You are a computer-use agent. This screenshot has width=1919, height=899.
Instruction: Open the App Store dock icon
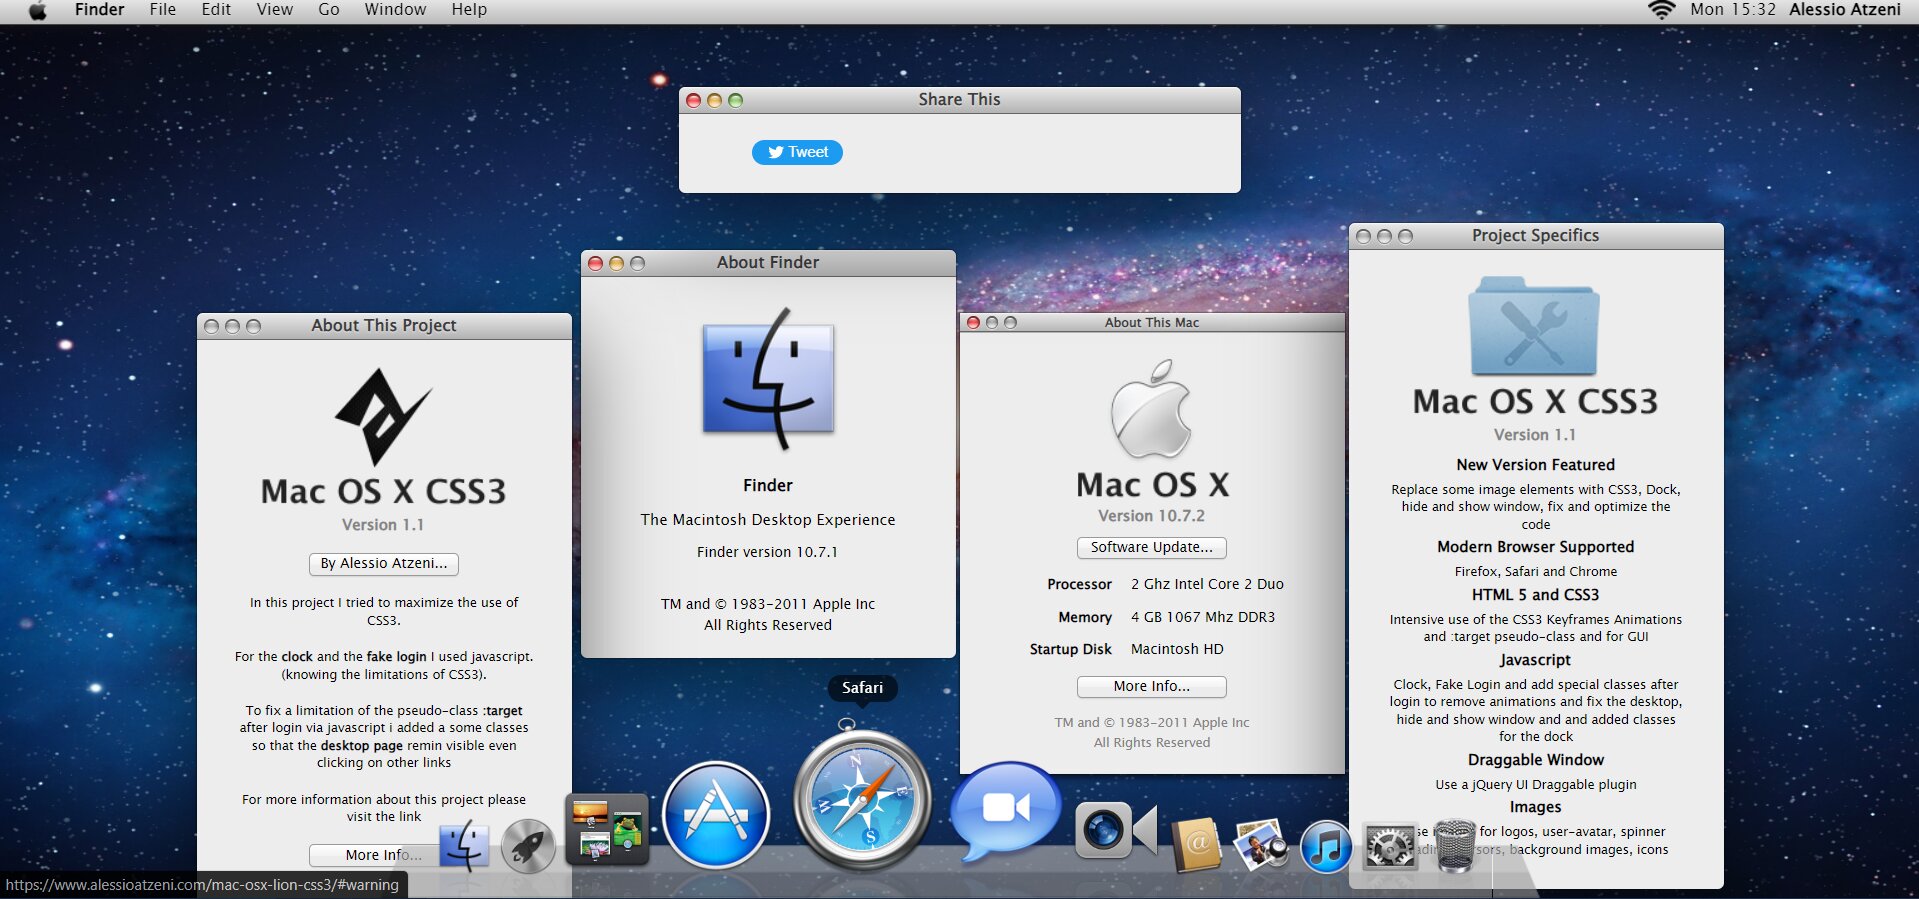(x=716, y=815)
